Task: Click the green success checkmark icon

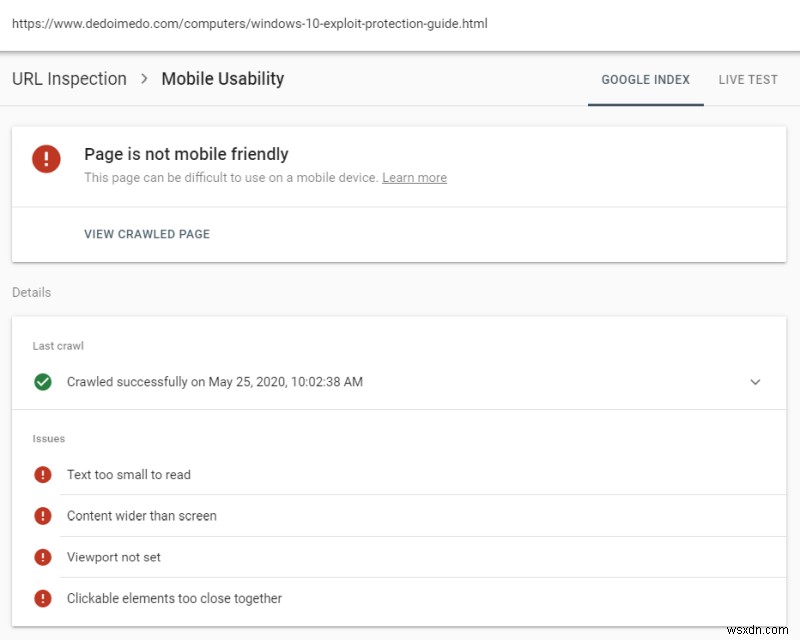Action: [45, 381]
